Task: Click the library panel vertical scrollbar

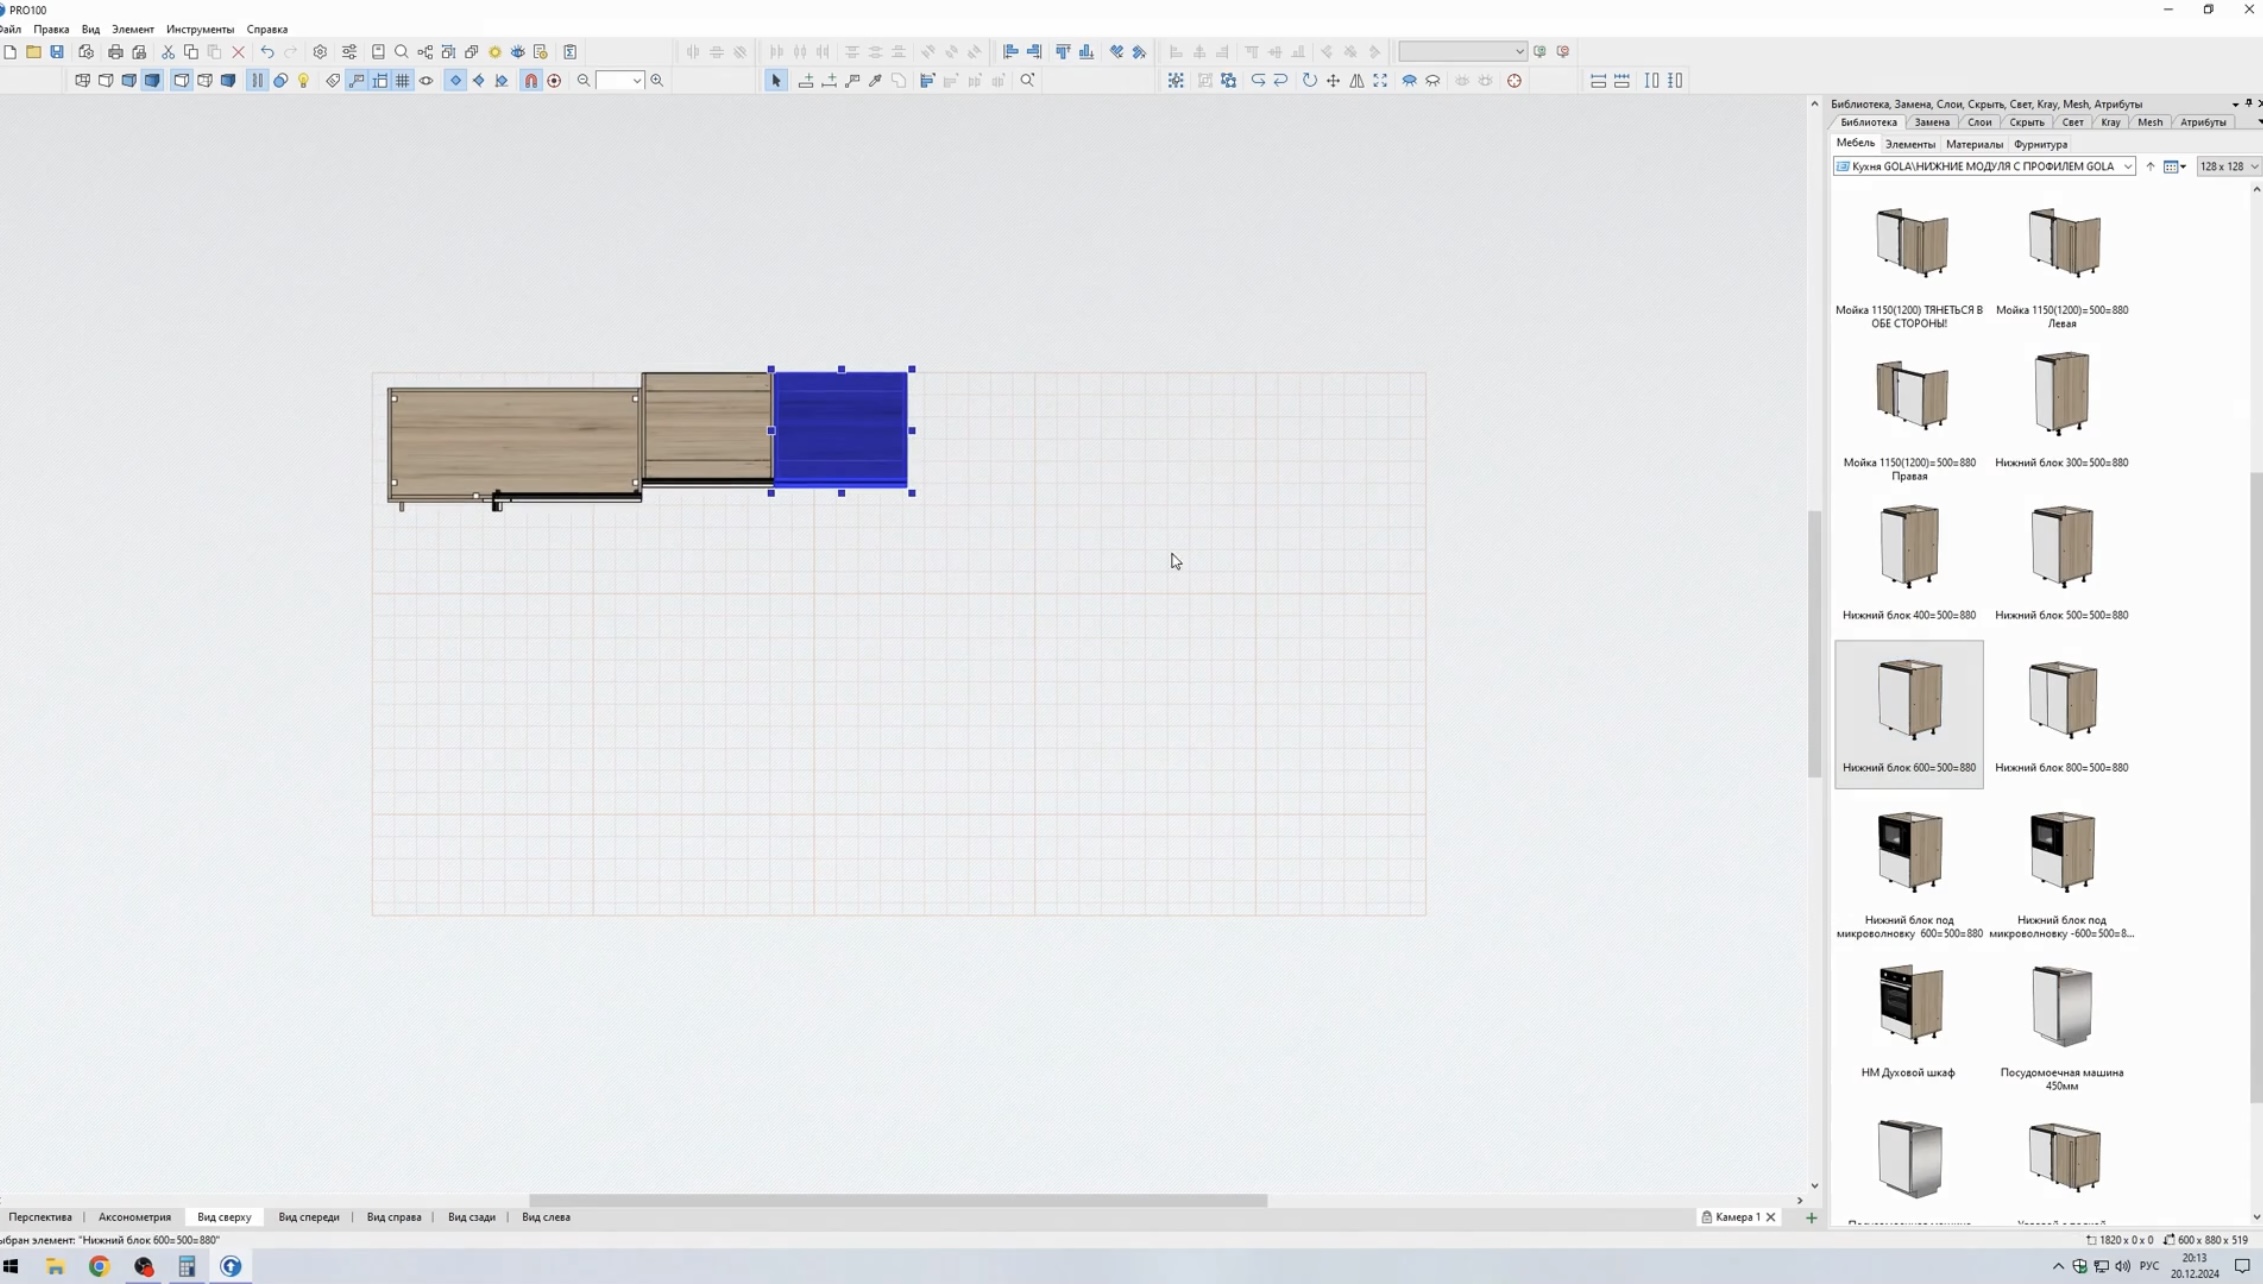Action: click(2256, 790)
